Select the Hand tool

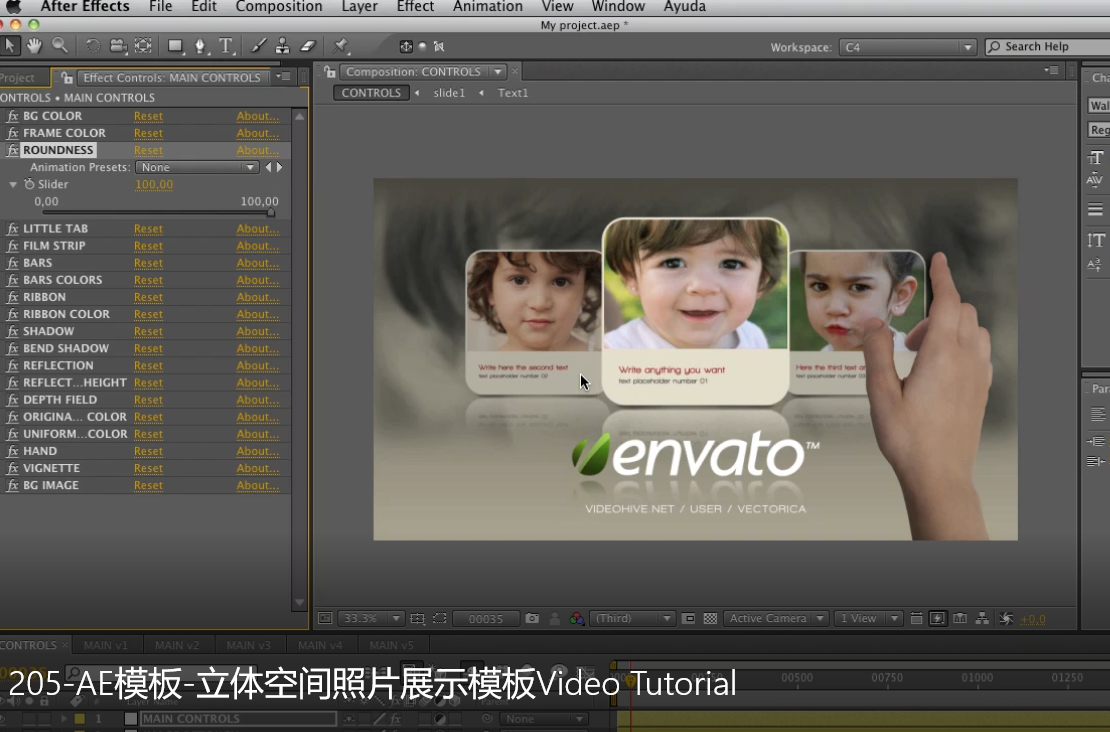[34, 46]
